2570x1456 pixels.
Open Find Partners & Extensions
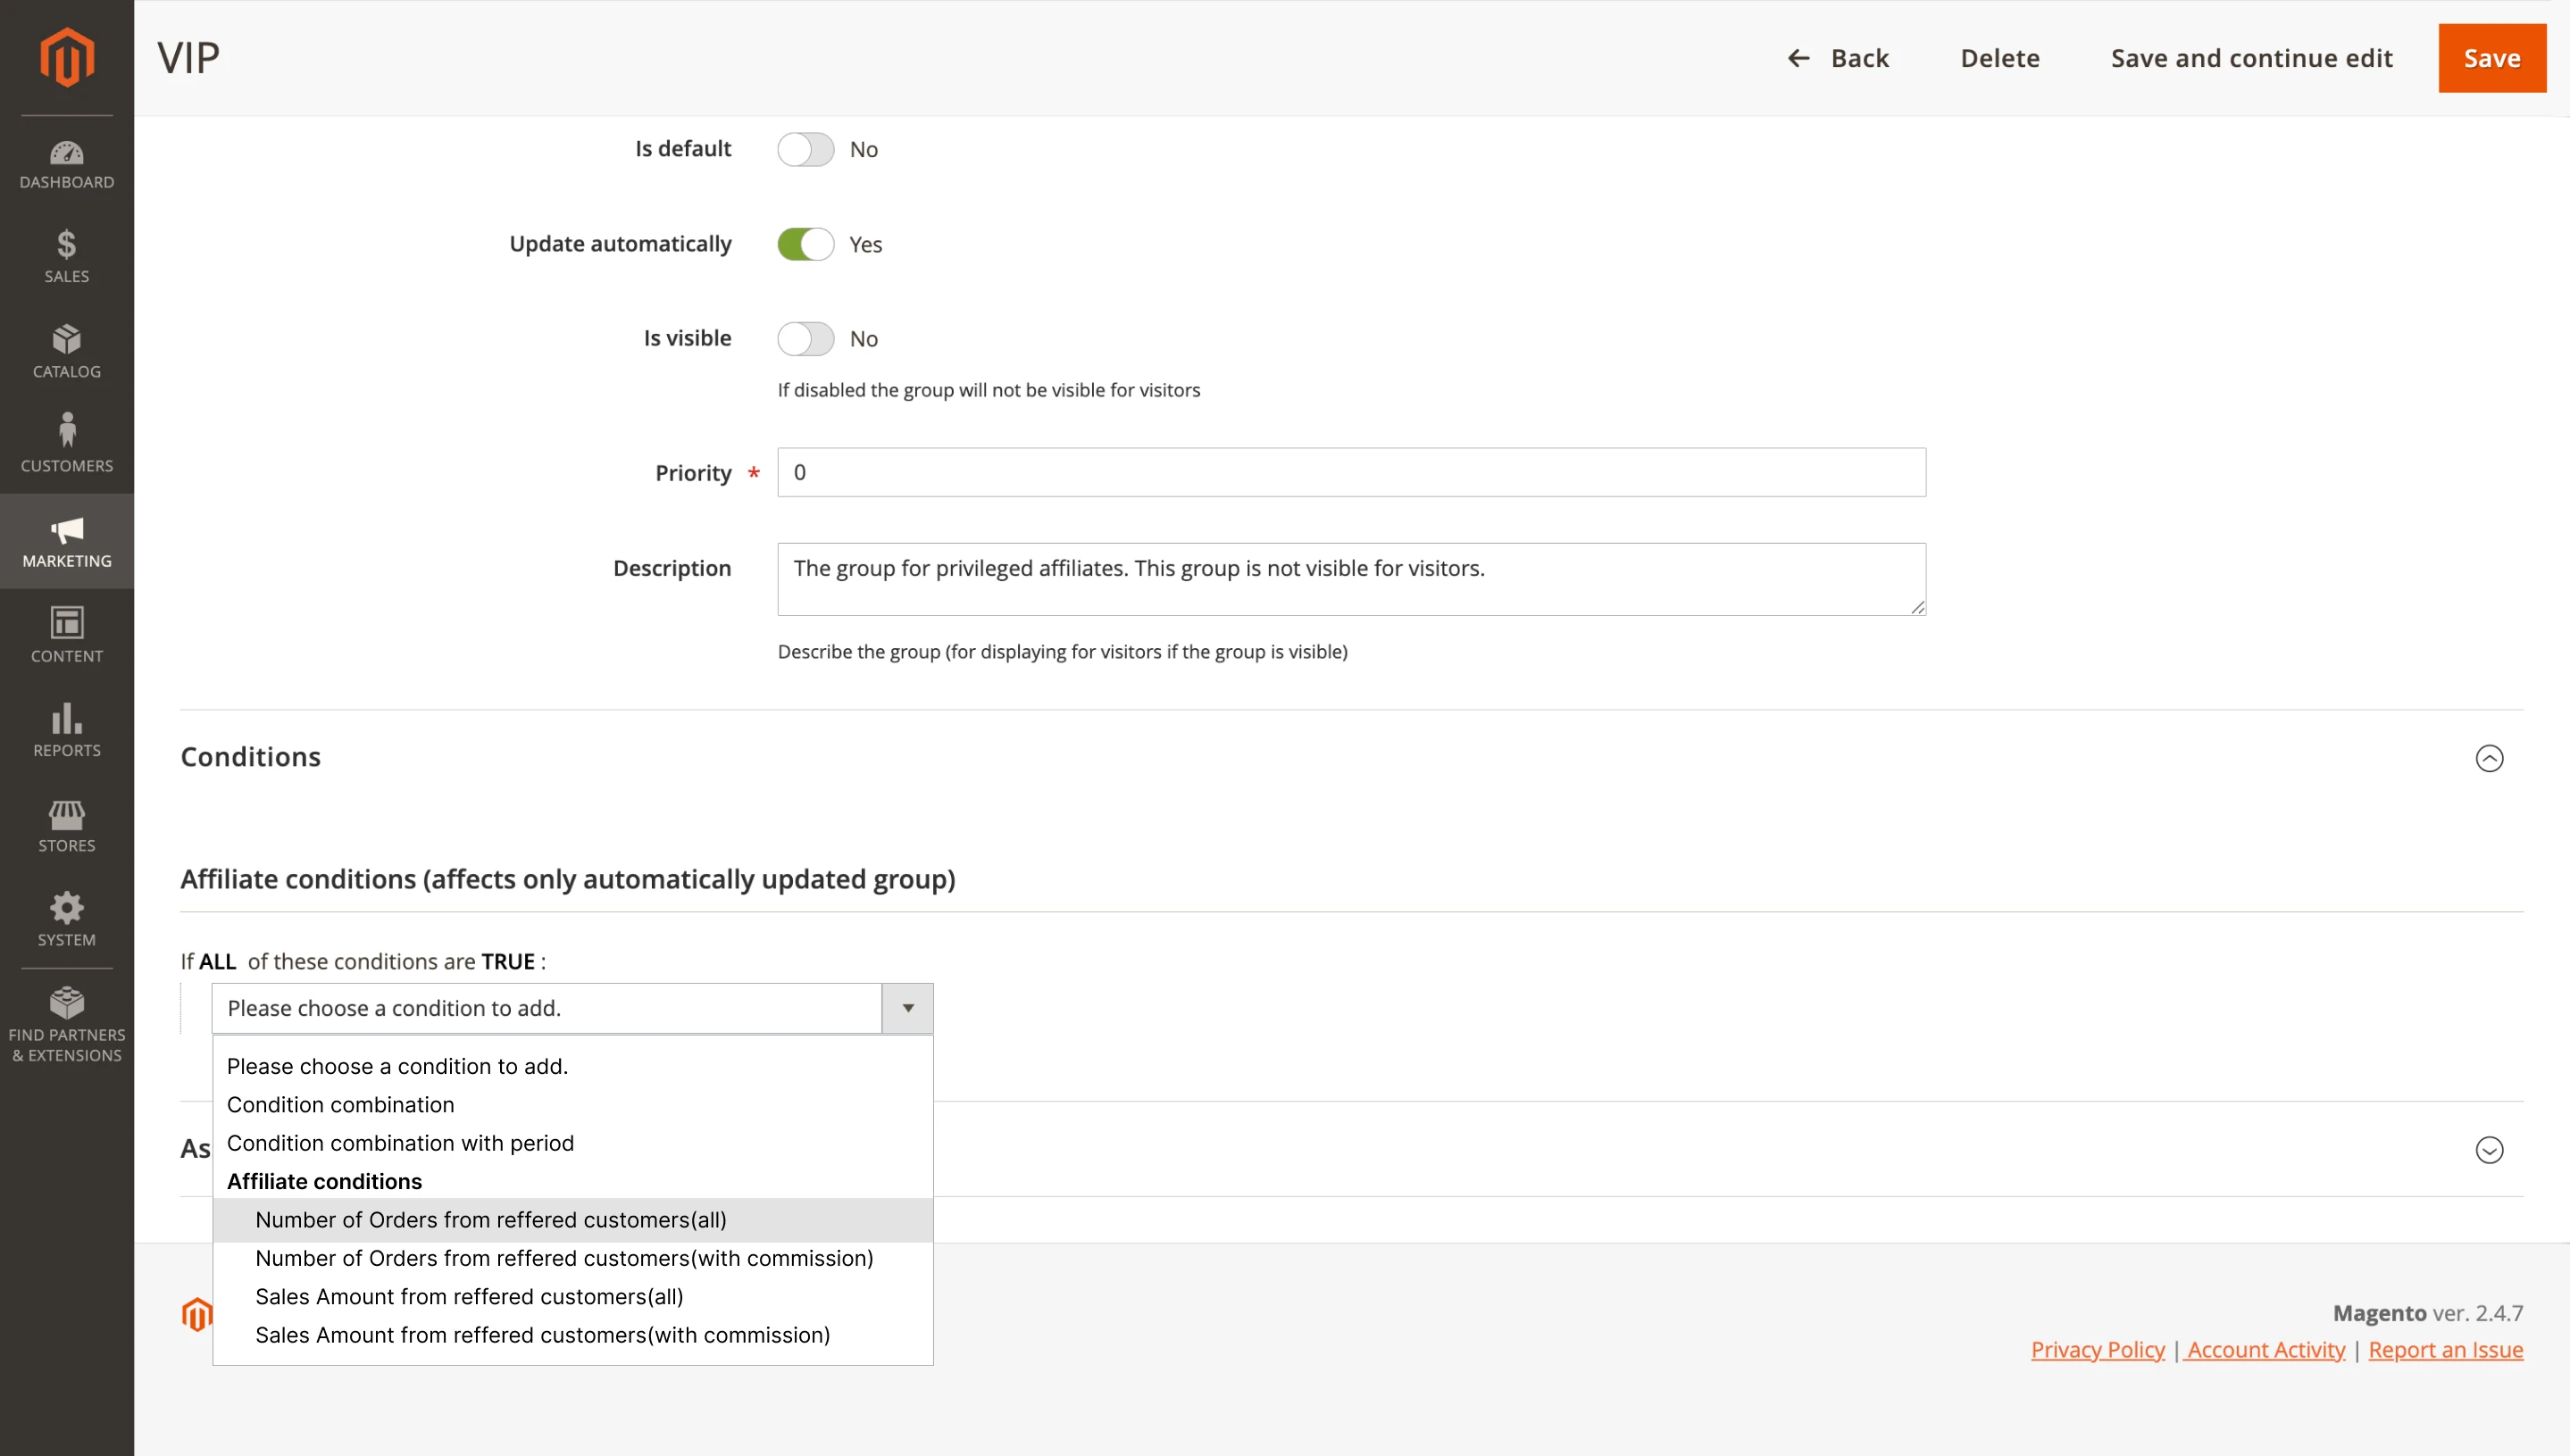click(66, 1020)
